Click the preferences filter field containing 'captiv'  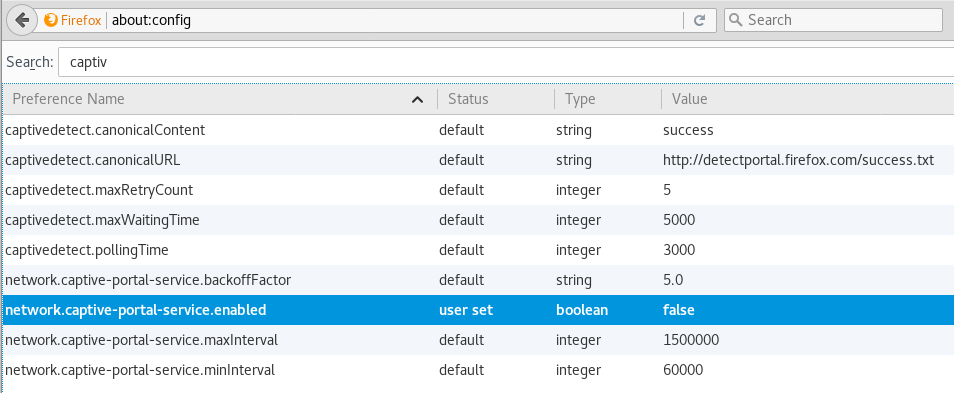pyautogui.click(x=506, y=62)
